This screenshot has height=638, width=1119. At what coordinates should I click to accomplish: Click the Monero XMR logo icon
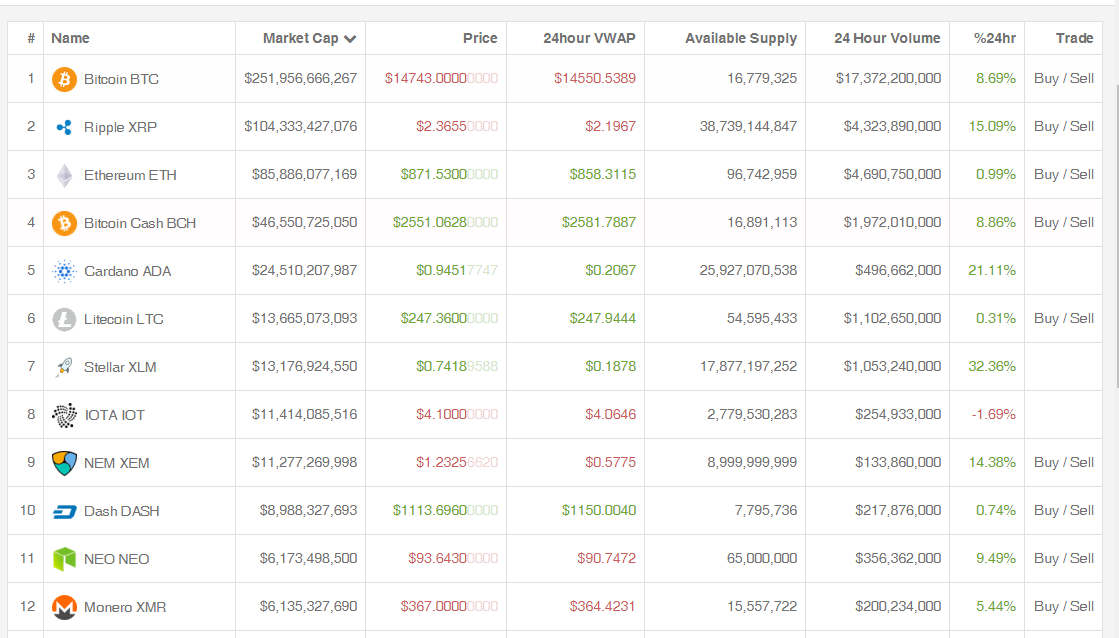point(64,607)
